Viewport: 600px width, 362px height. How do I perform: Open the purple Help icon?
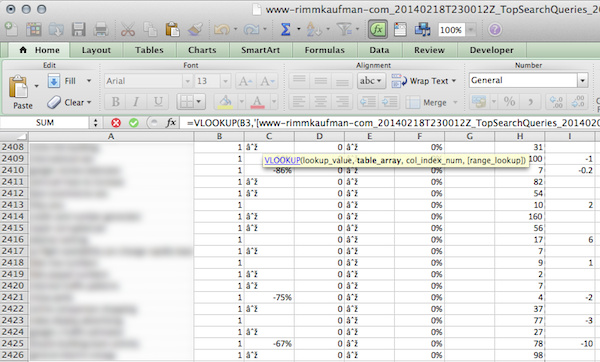coord(495,29)
